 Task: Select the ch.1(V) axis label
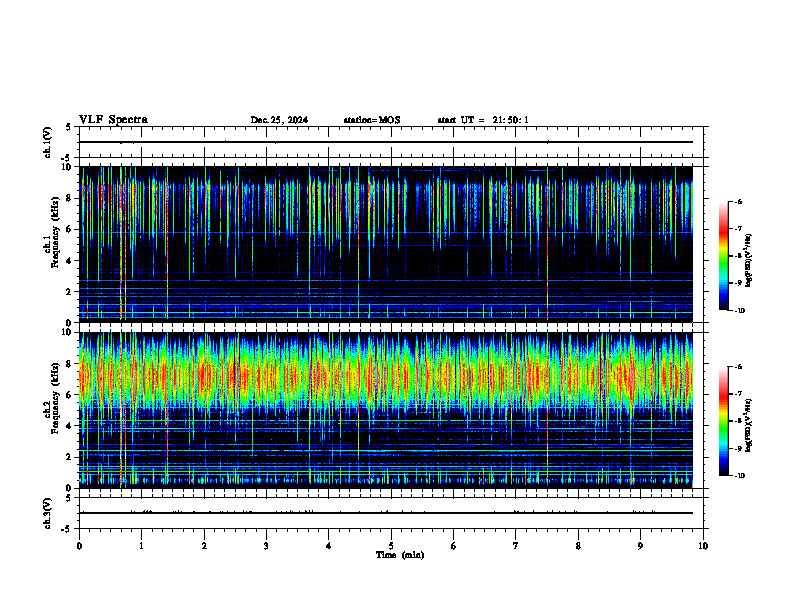click(x=47, y=142)
